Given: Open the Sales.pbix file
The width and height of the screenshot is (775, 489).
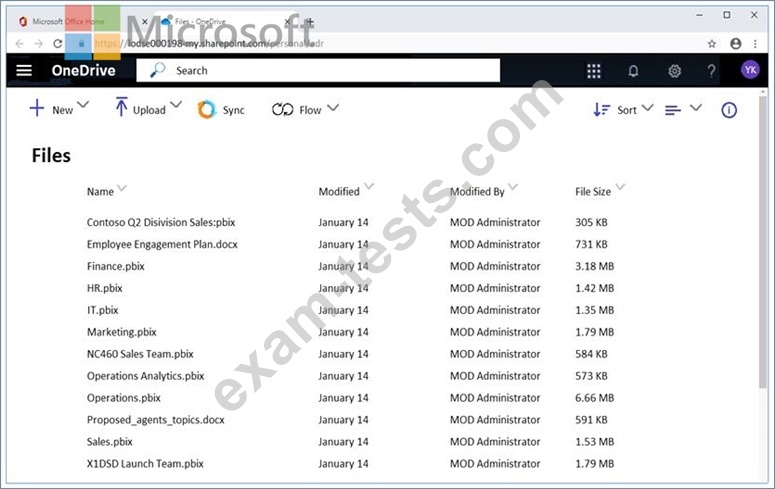Looking at the screenshot, I should [x=110, y=442].
